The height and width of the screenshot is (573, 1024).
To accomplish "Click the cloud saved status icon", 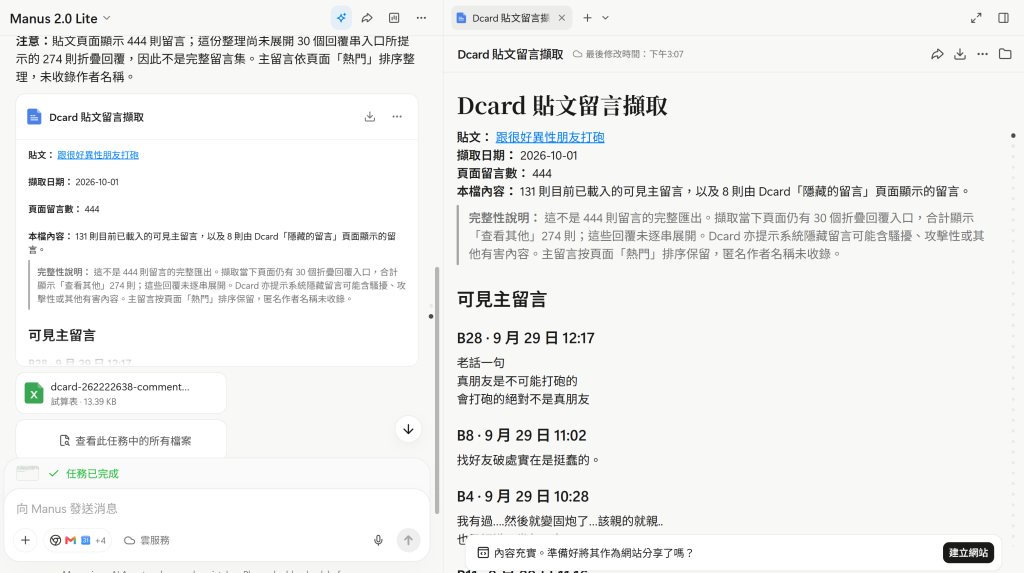I will point(577,54).
